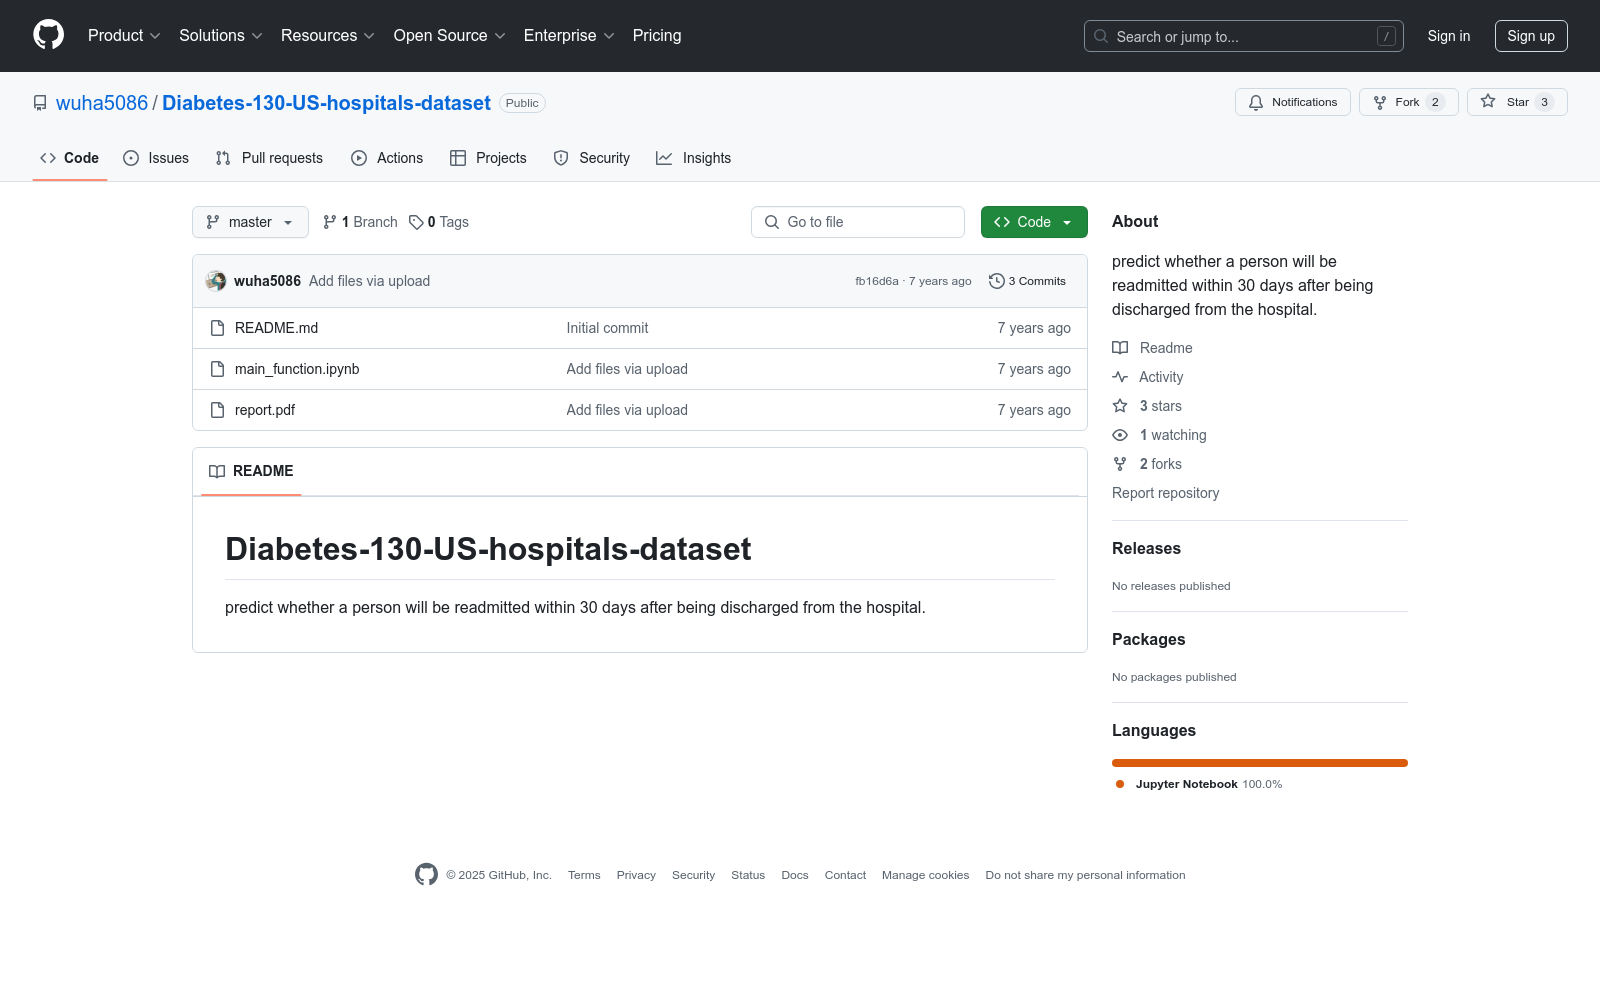Click the magnifier icon in Go to file

click(x=772, y=222)
